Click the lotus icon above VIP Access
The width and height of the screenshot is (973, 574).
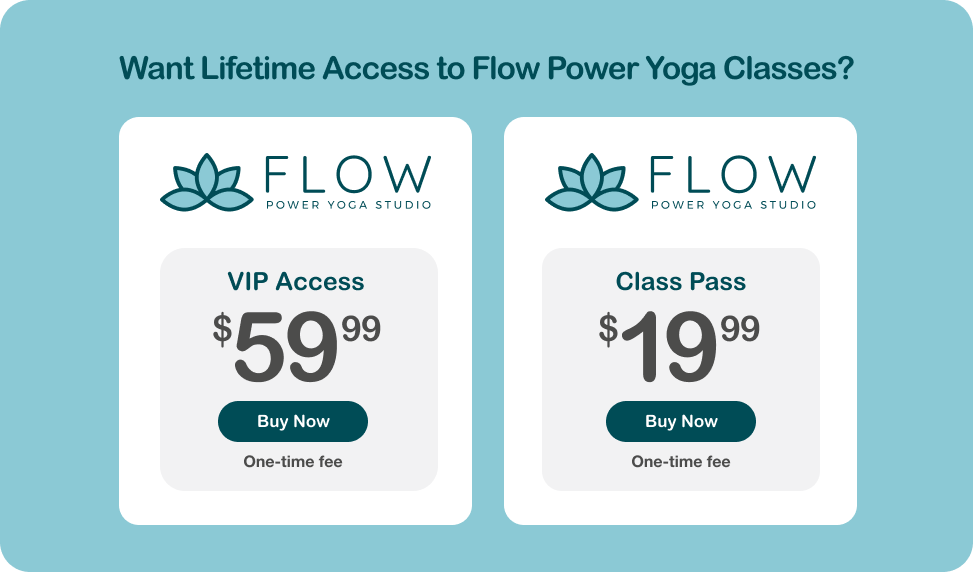[207, 183]
